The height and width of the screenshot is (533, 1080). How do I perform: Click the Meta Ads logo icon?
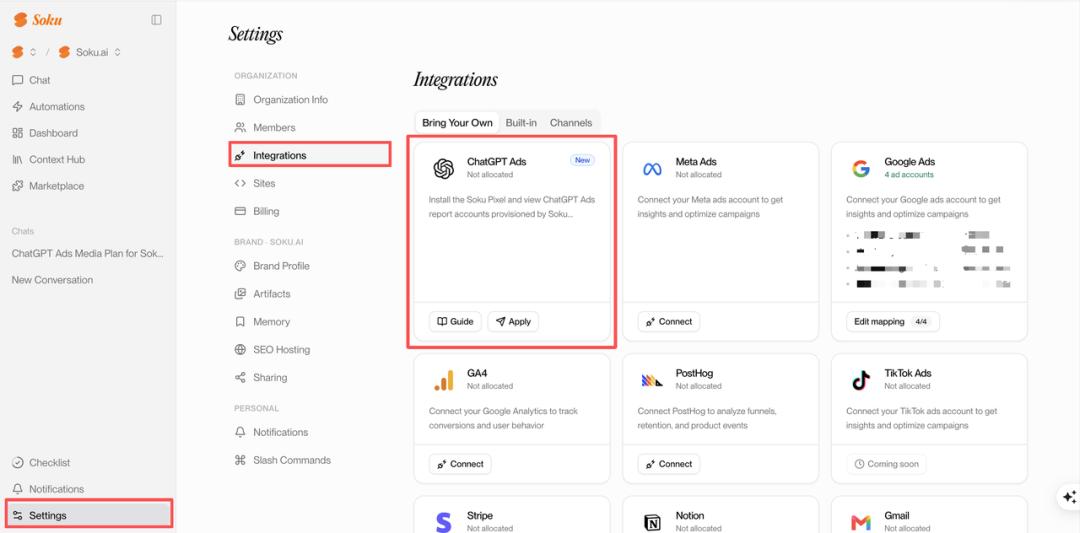coord(652,169)
